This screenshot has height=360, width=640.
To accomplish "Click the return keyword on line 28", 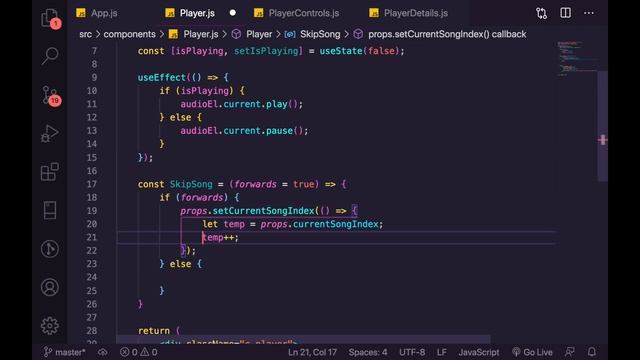I will coord(153,331).
